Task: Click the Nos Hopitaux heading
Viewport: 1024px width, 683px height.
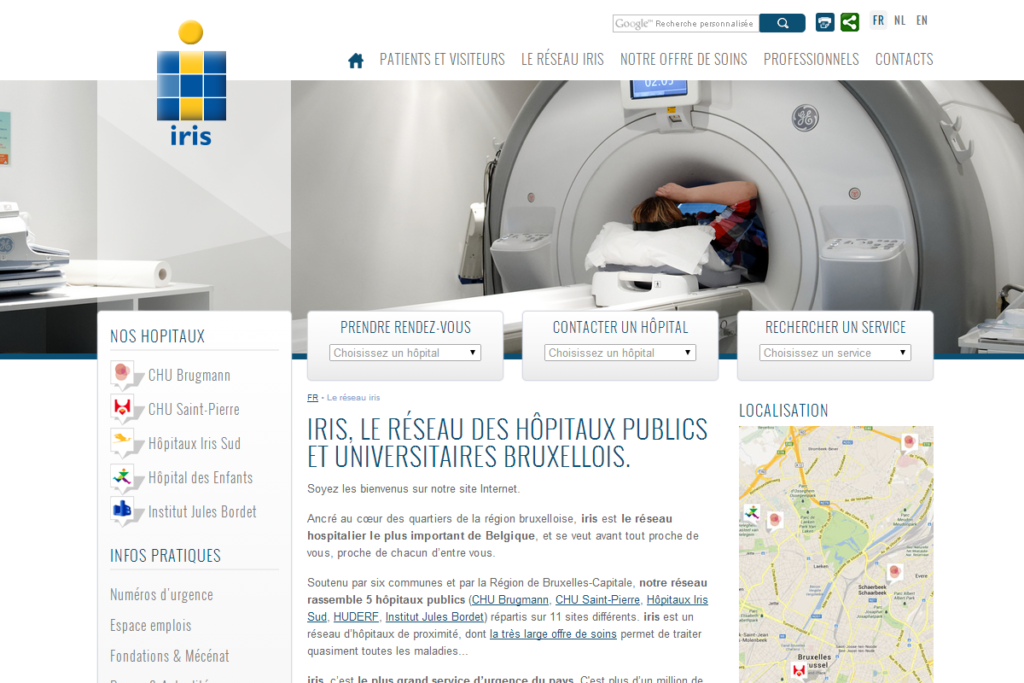Action: point(157,336)
